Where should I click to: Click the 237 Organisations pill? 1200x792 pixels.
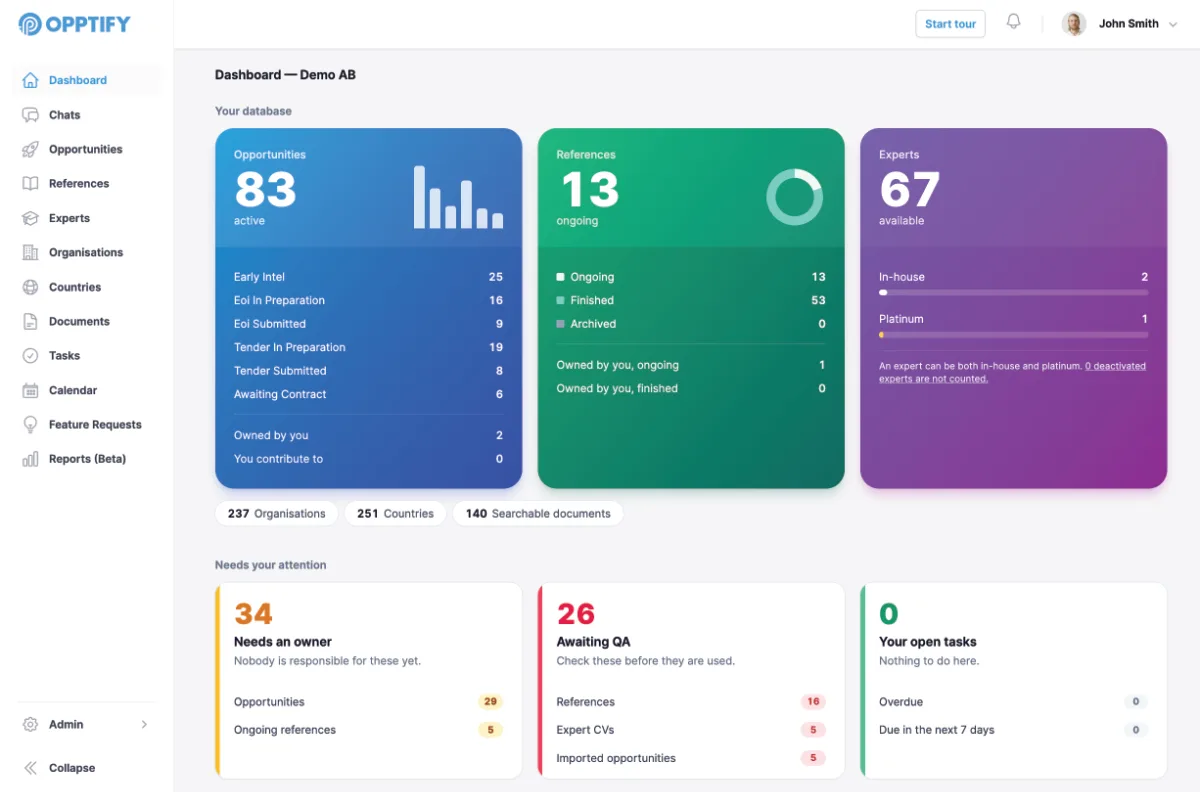[276, 514]
